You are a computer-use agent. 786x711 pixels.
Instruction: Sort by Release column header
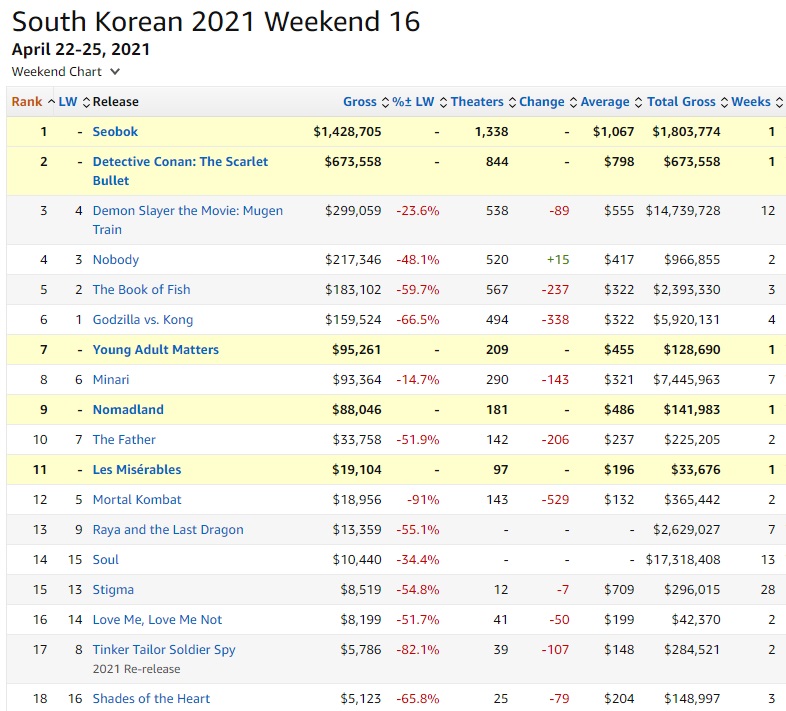(116, 102)
